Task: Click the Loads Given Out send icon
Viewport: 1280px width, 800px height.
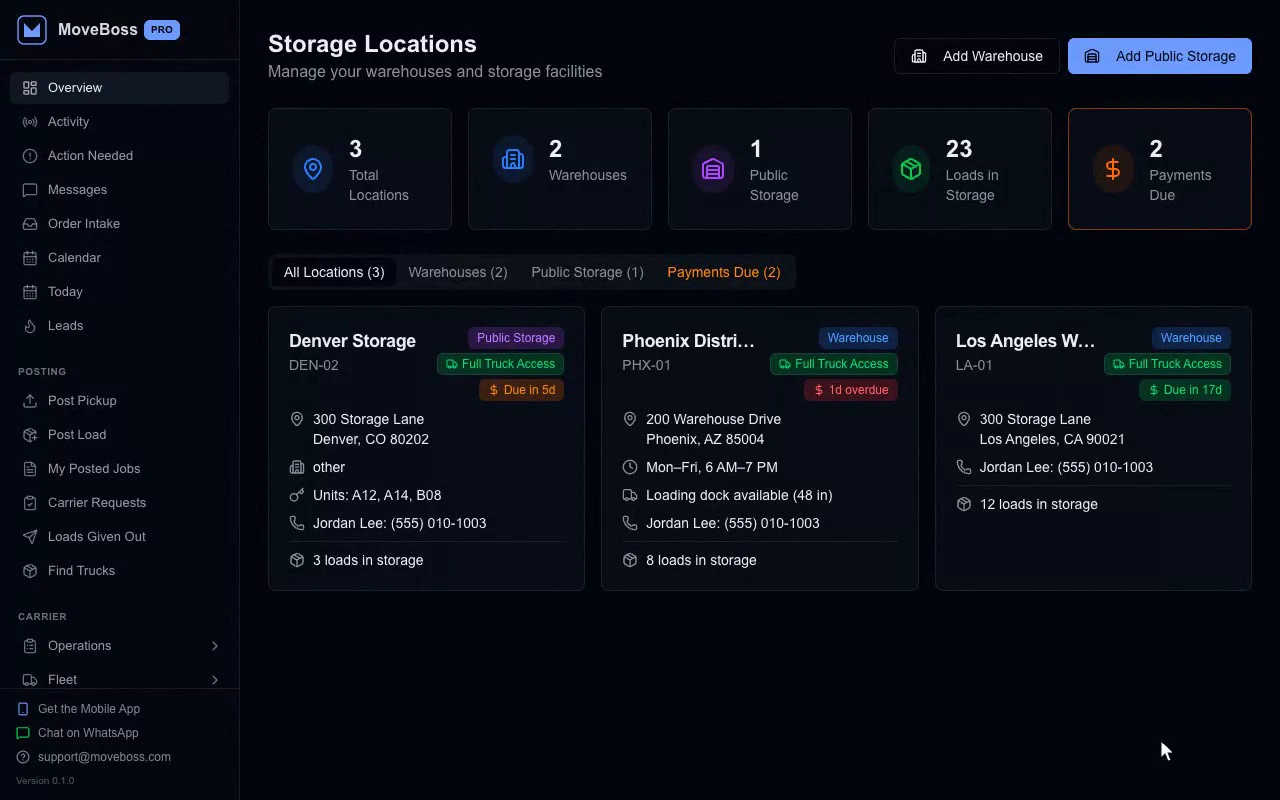Action: 30,537
